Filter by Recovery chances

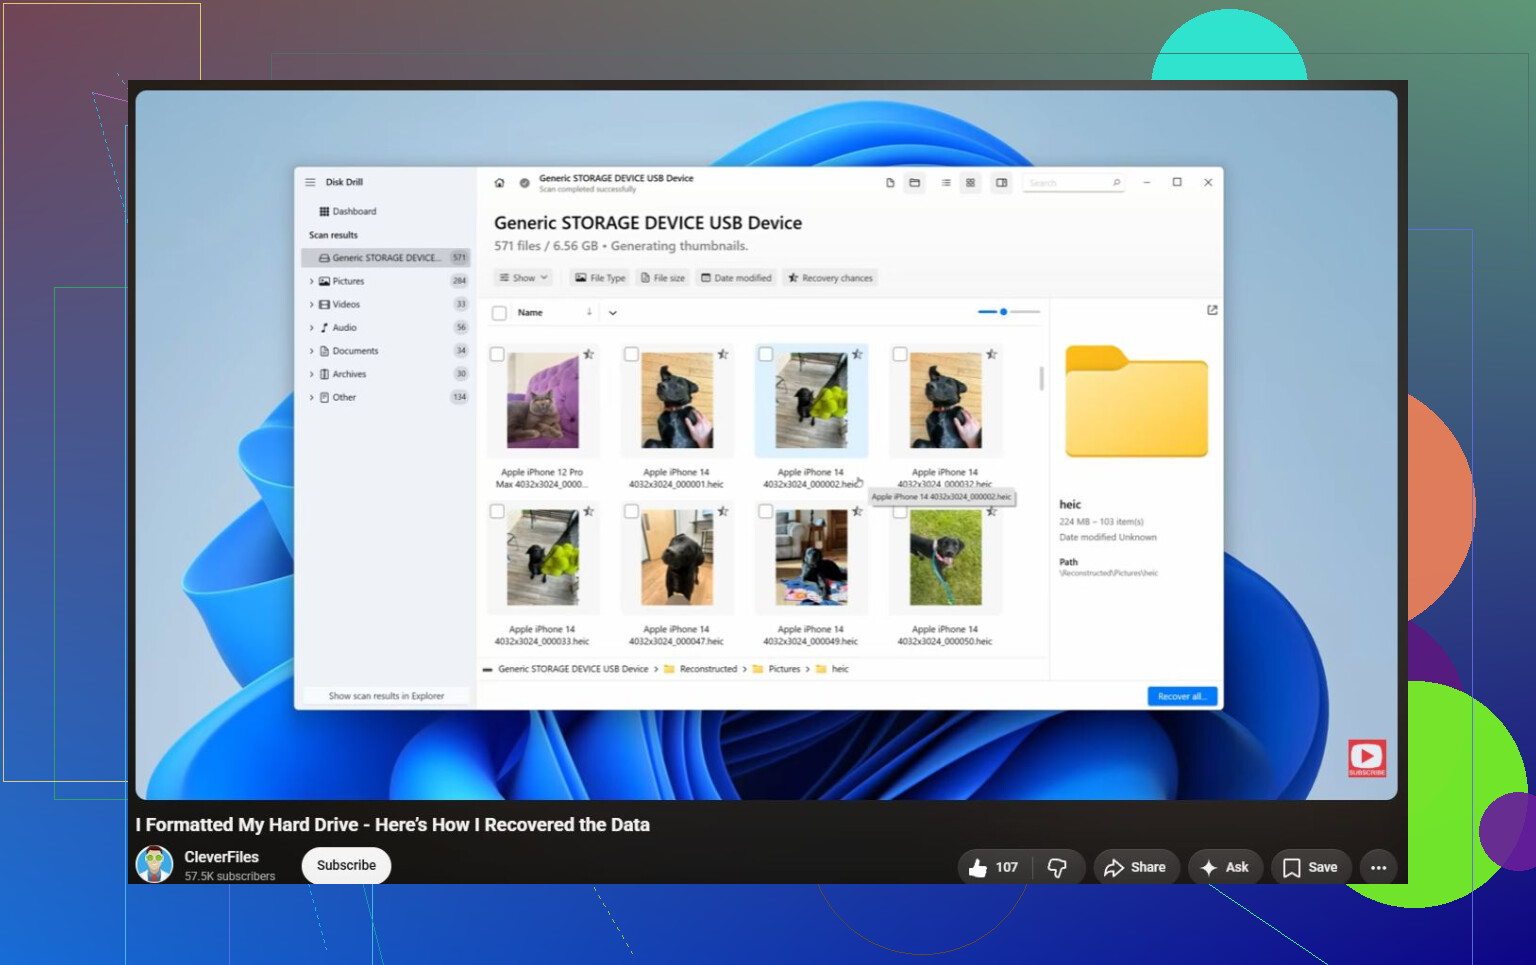click(x=830, y=278)
